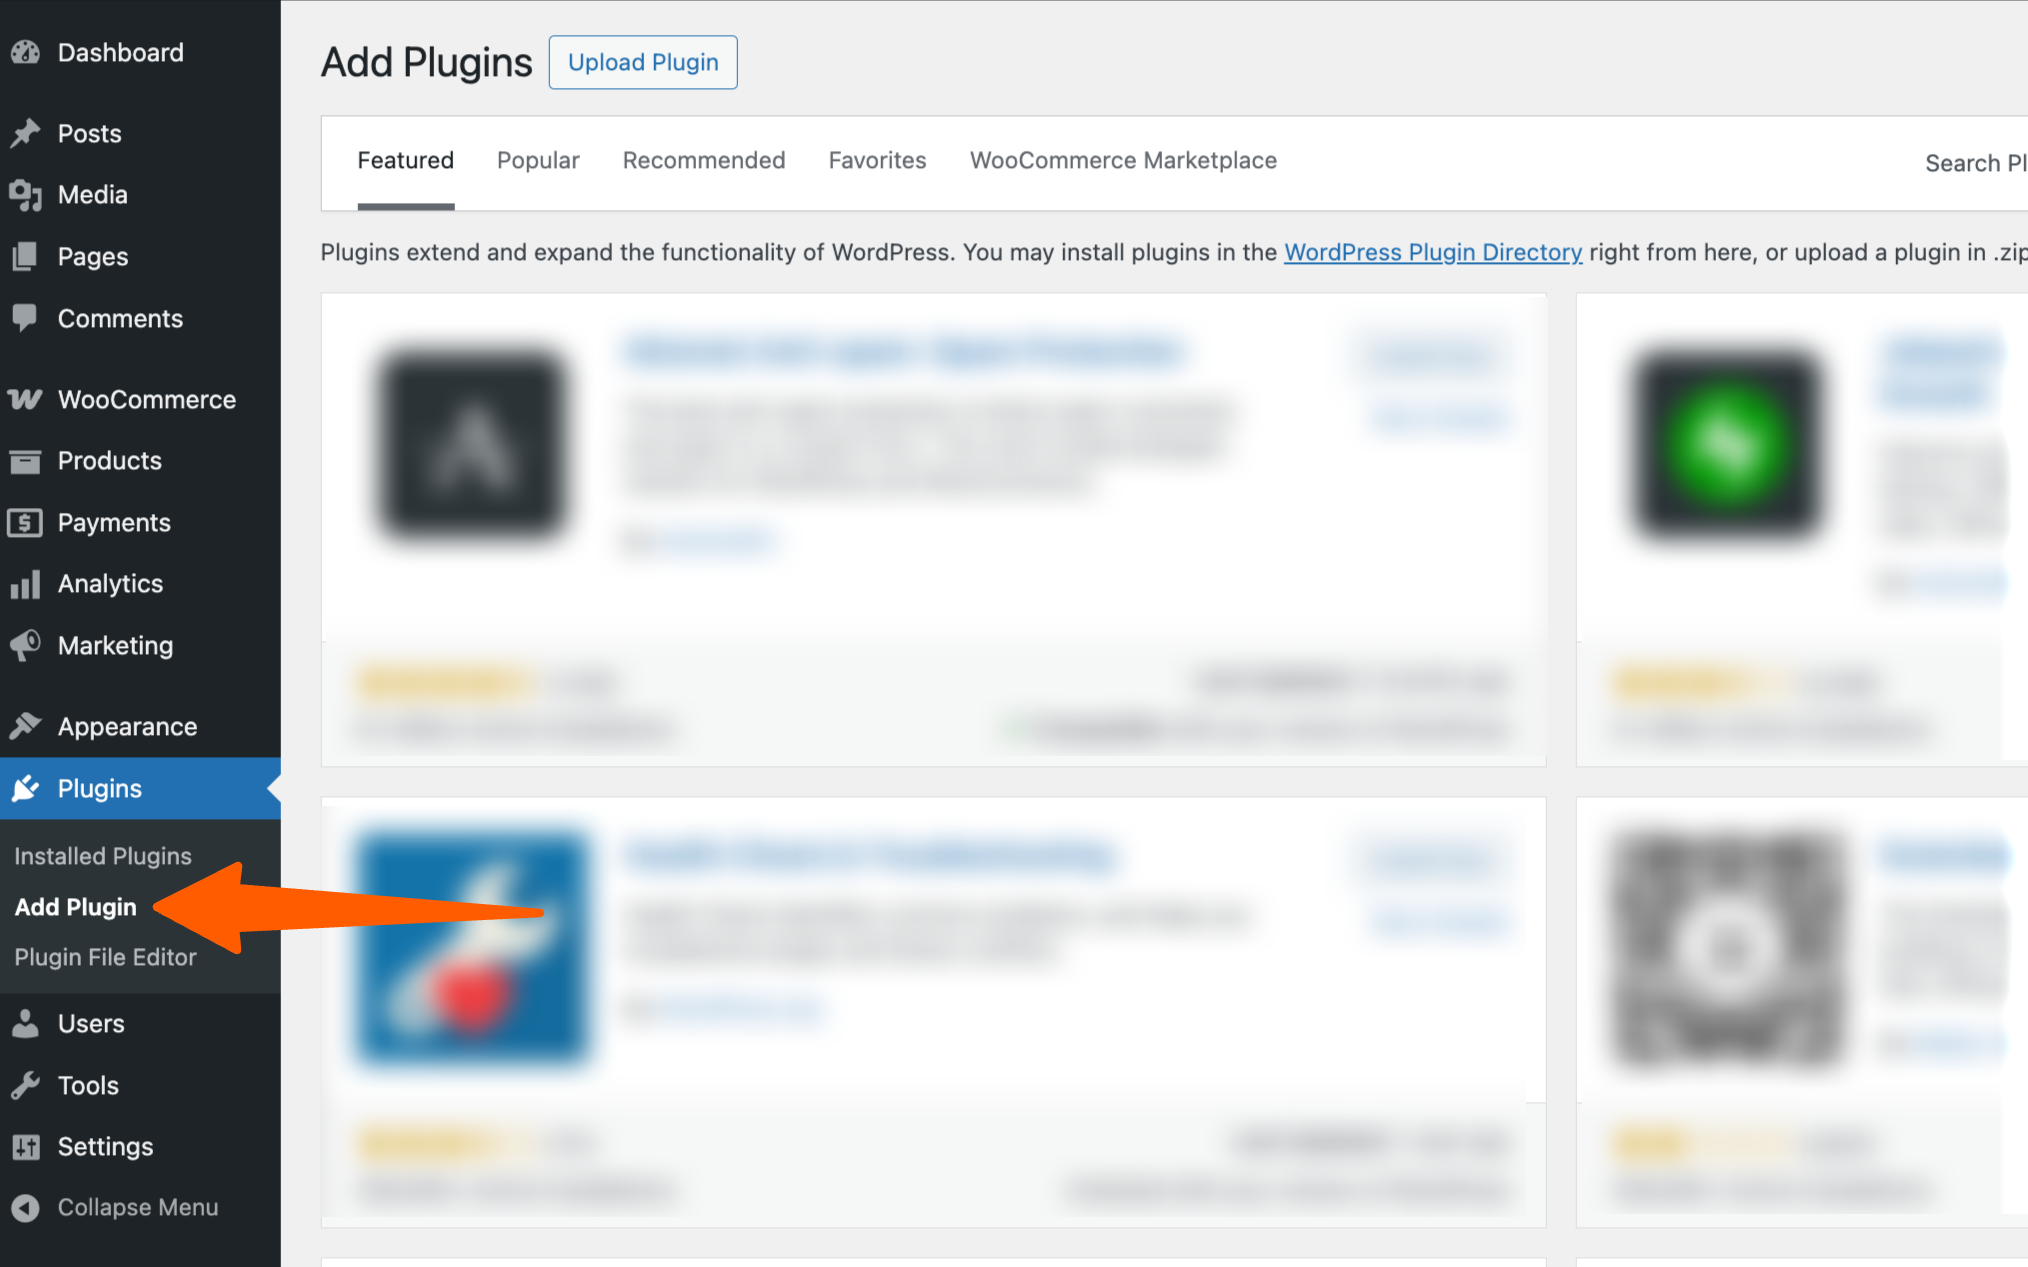2028x1267 pixels.
Task: Open Installed Plugins submenu item
Action: pyautogui.click(x=103, y=856)
